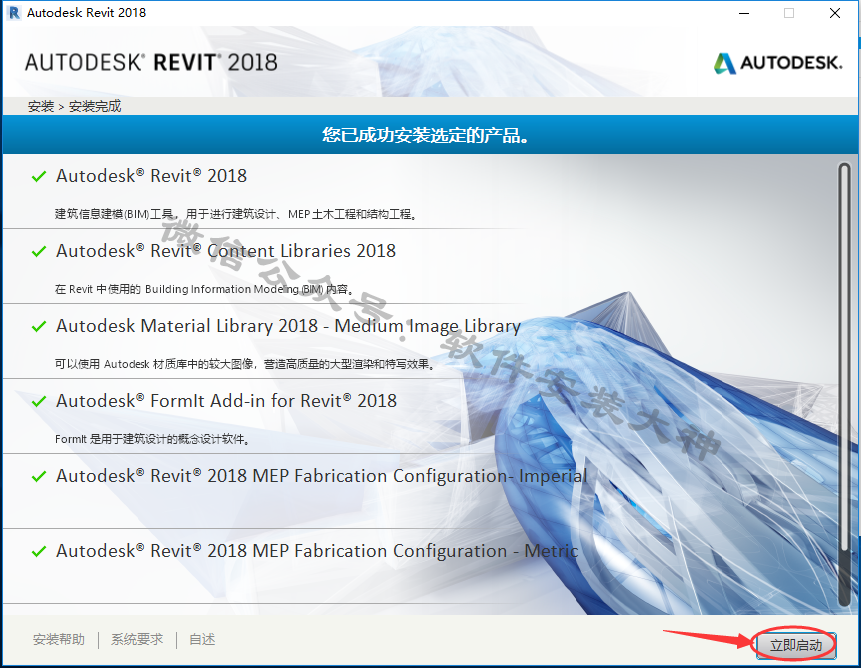The width and height of the screenshot is (861, 668).
Task: Click the description FormIt 是用于建筑设计的概念设计软件
Action: 153,439
